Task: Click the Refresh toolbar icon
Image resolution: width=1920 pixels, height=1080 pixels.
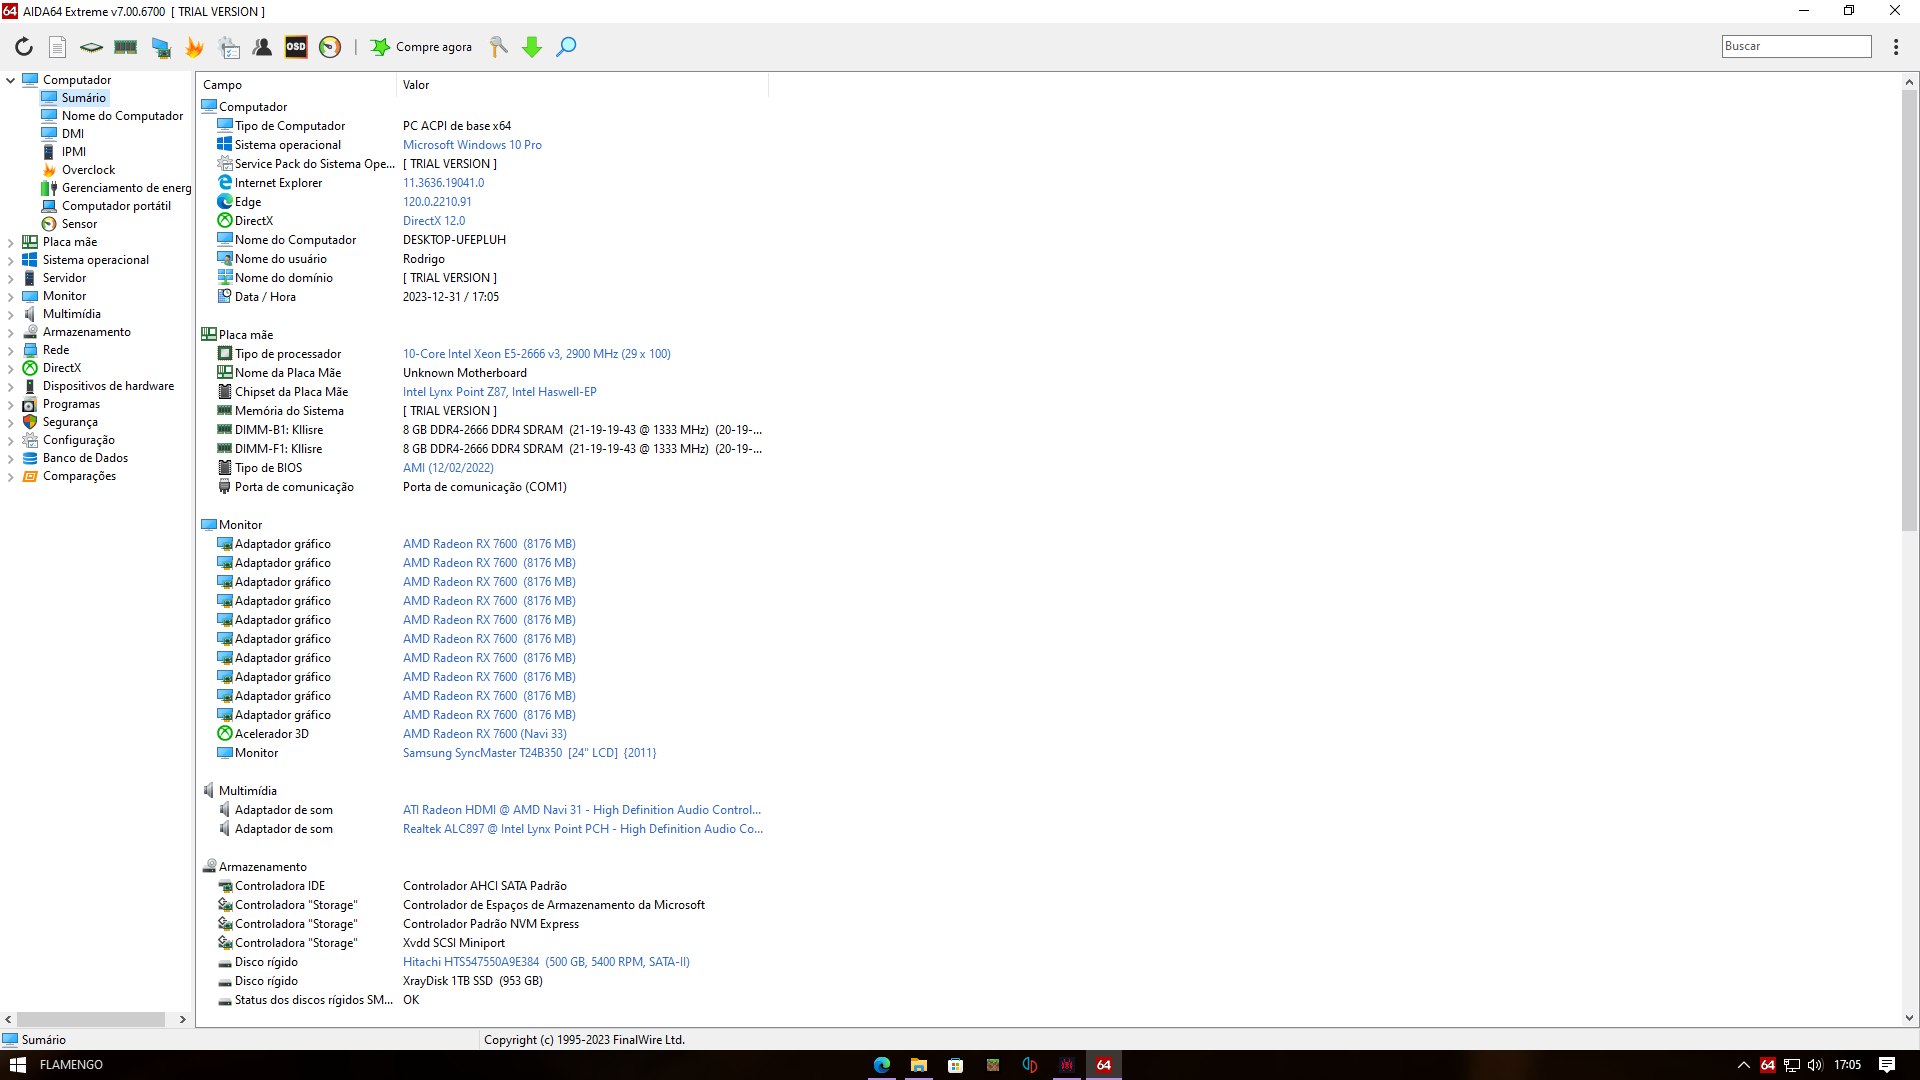Action: [x=24, y=47]
